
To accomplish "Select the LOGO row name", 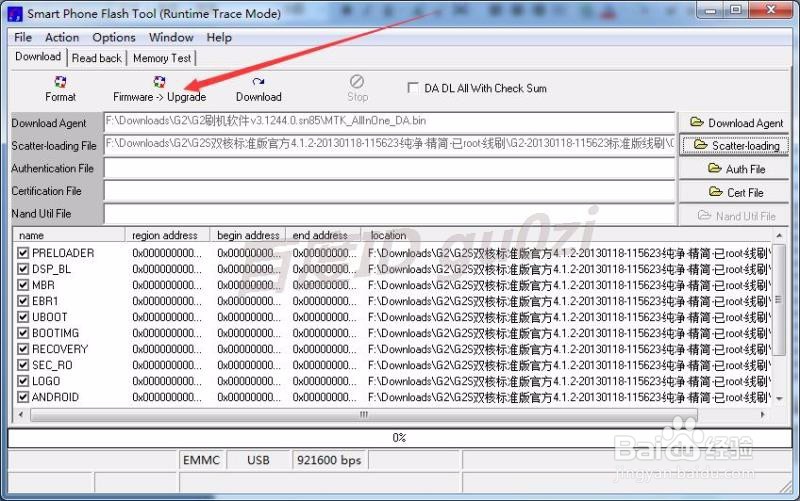I will pos(46,381).
